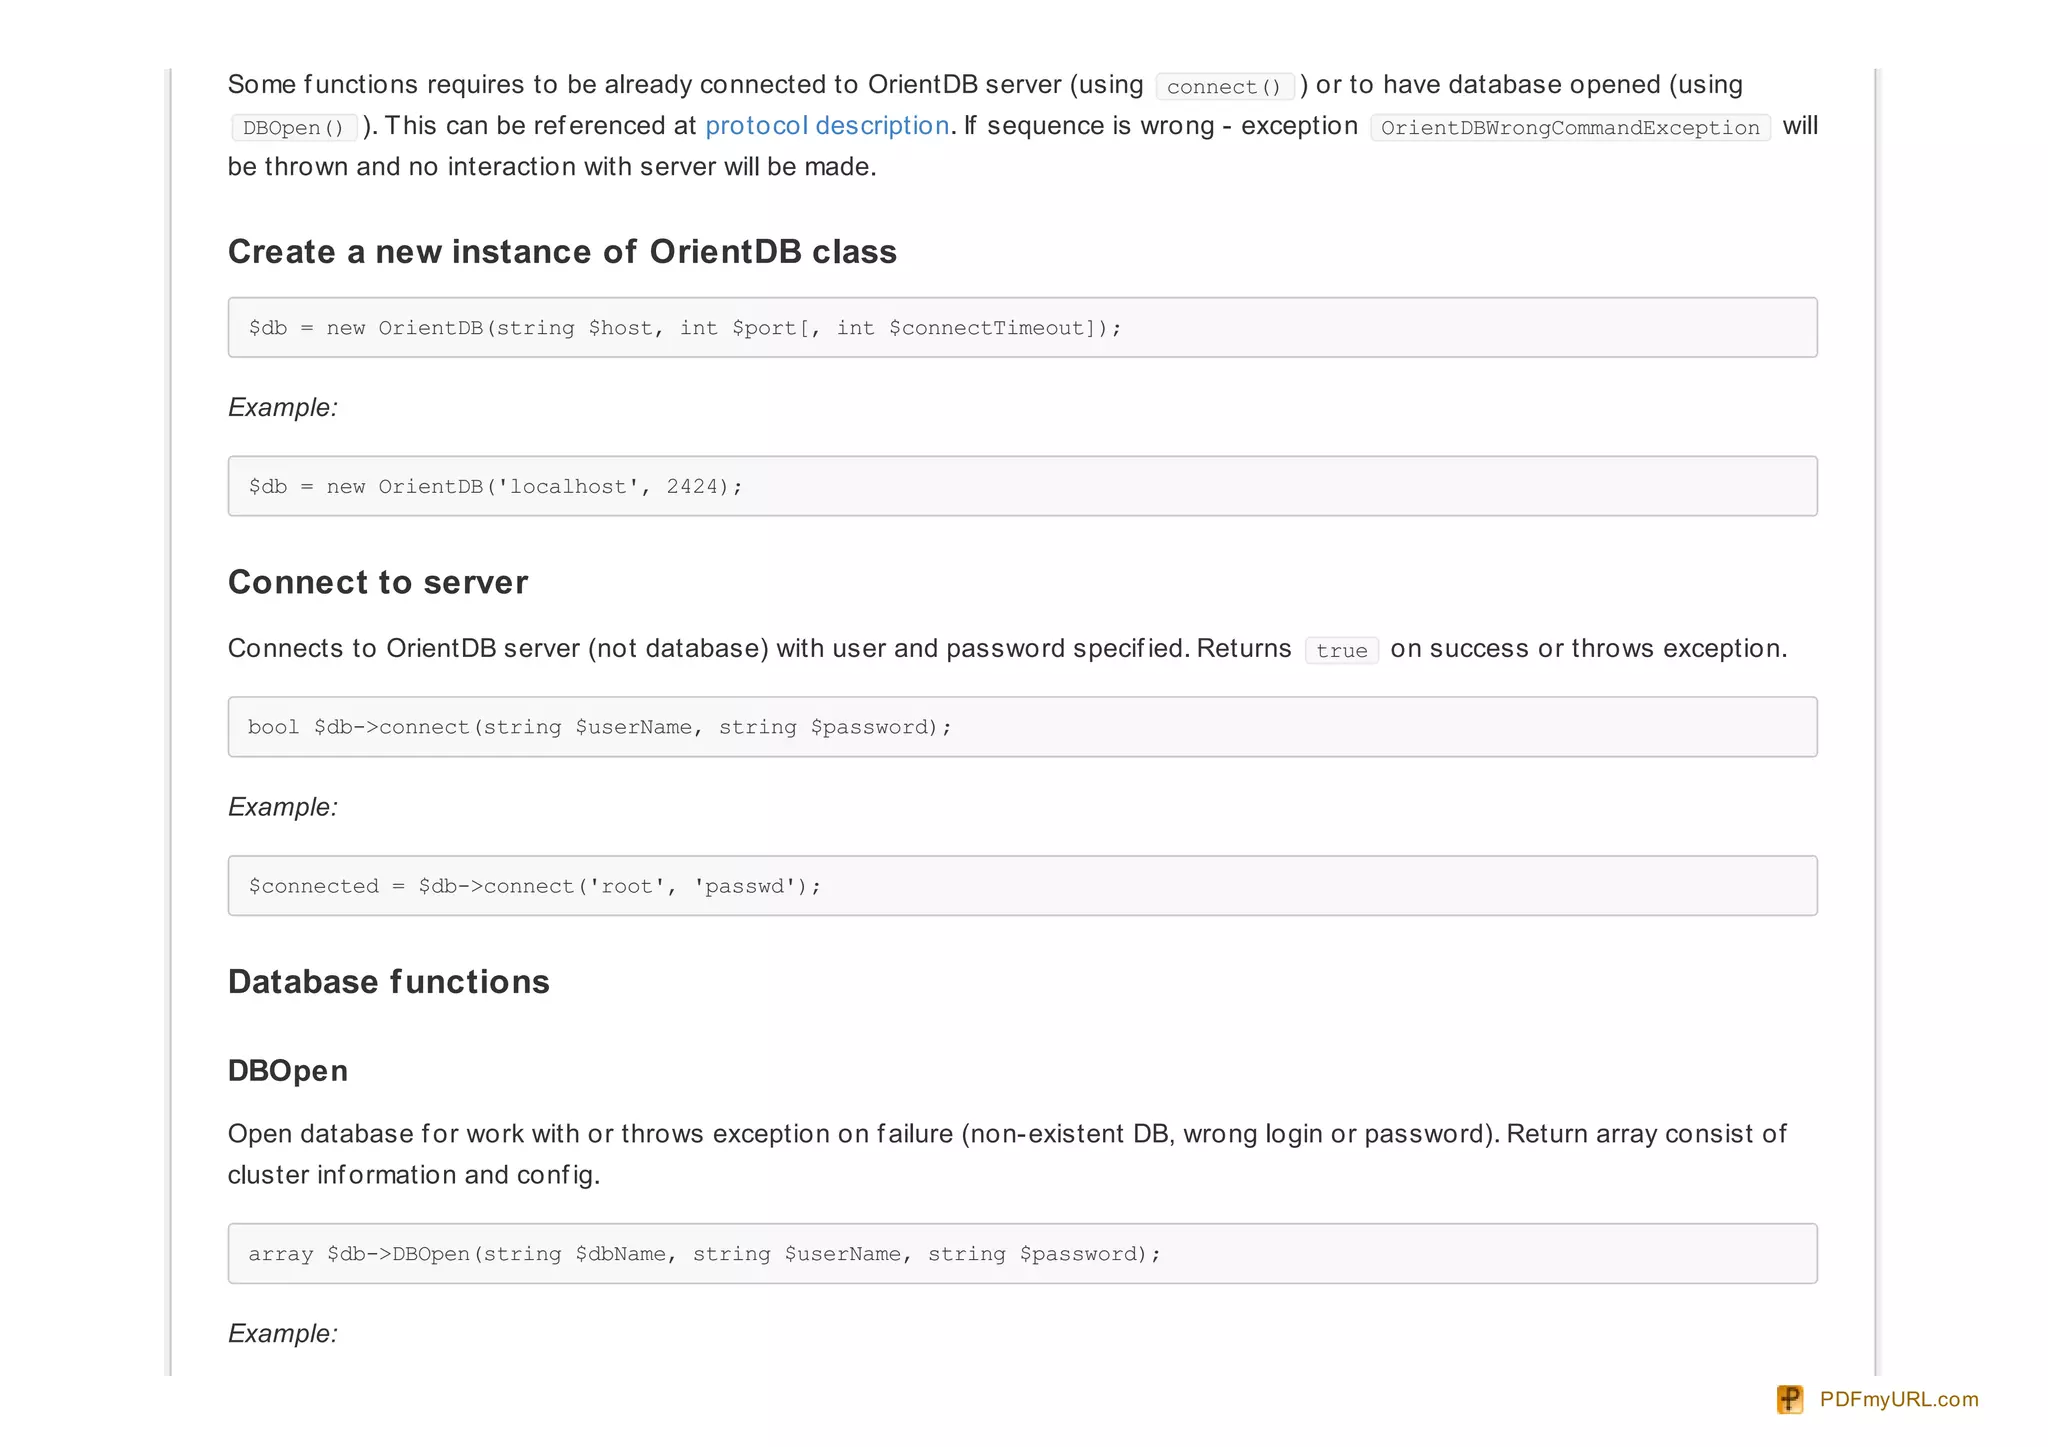This screenshot has width=2048, height=1447.
Task: Click the OrientDBWrongCommandException inline code
Action: 1569,128
